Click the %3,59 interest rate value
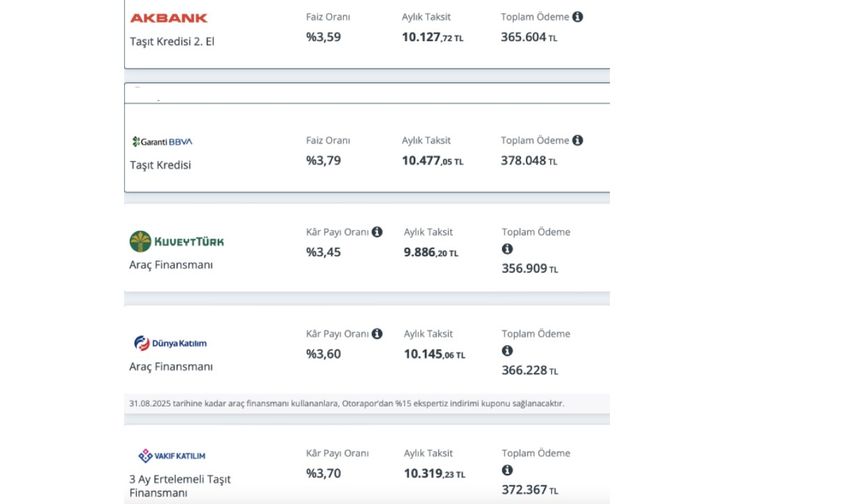Viewport: 860px width, 504px height. pos(324,37)
